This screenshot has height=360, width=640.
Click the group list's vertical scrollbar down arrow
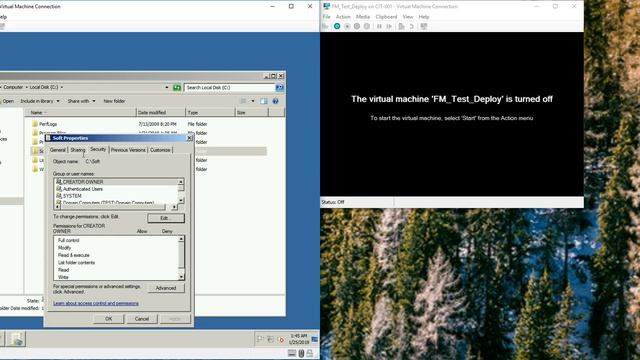point(181,200)
